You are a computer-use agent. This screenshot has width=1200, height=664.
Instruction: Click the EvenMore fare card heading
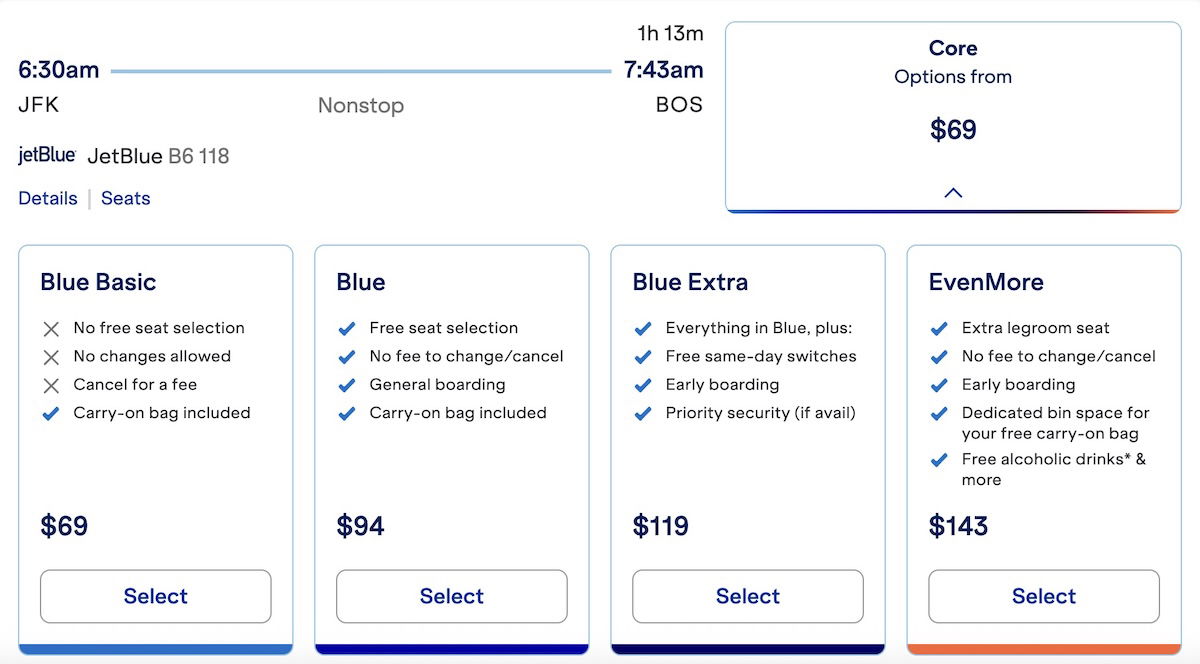986,282
